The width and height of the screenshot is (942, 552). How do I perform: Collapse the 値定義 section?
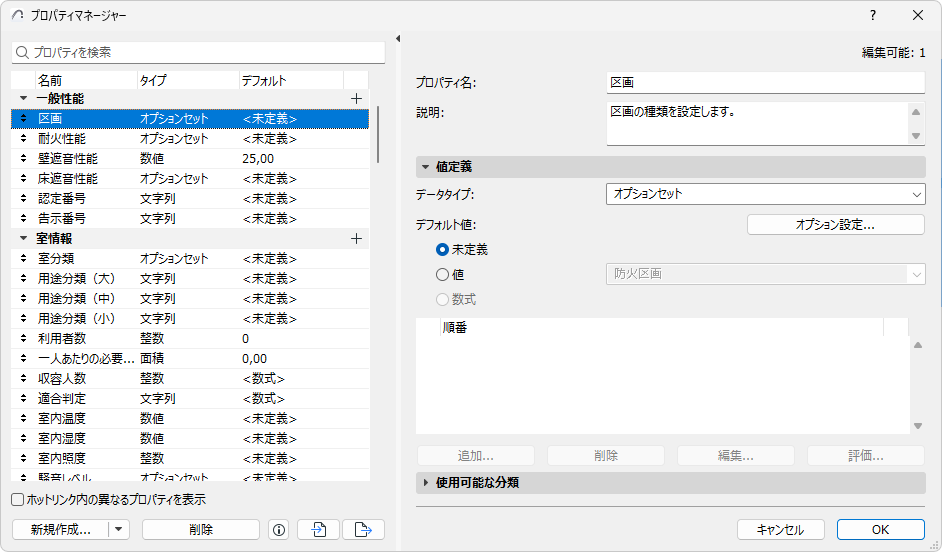click(x=425, y=167)
